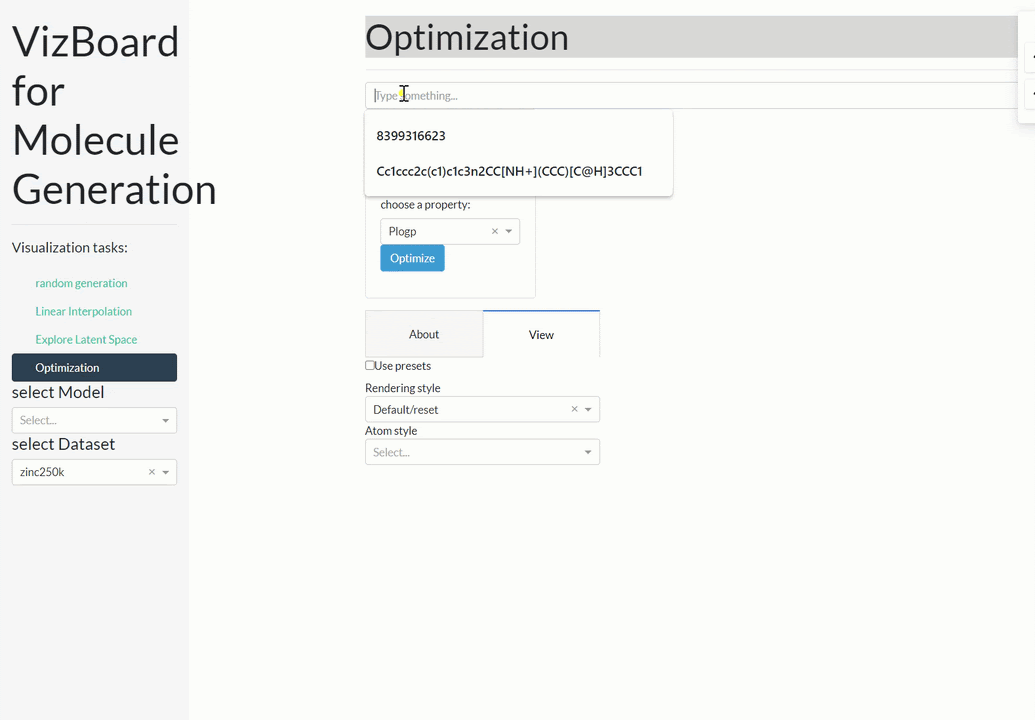Clear the Default/reset rendering style
This screenshot has height=720, width=1035.
tap(574, 409)
